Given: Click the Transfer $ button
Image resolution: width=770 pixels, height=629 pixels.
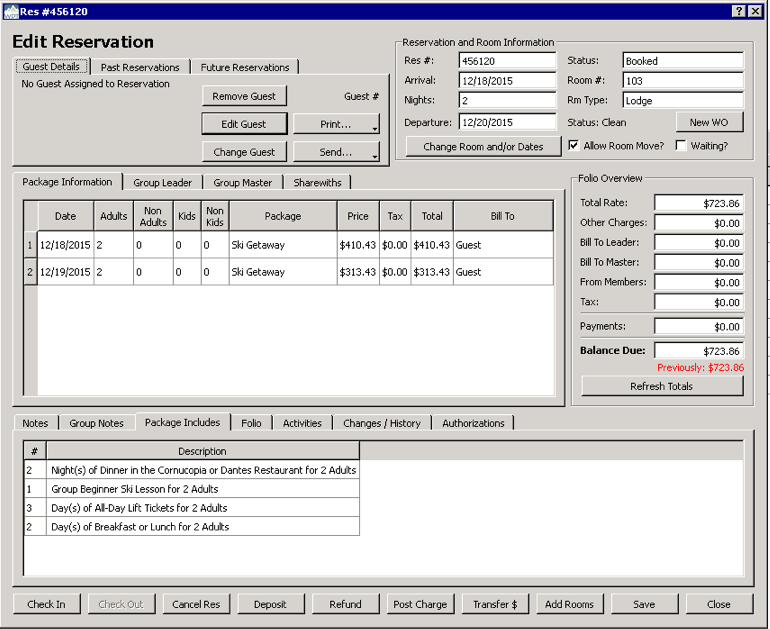Looking at the screenshot, I should click(495, 604).
